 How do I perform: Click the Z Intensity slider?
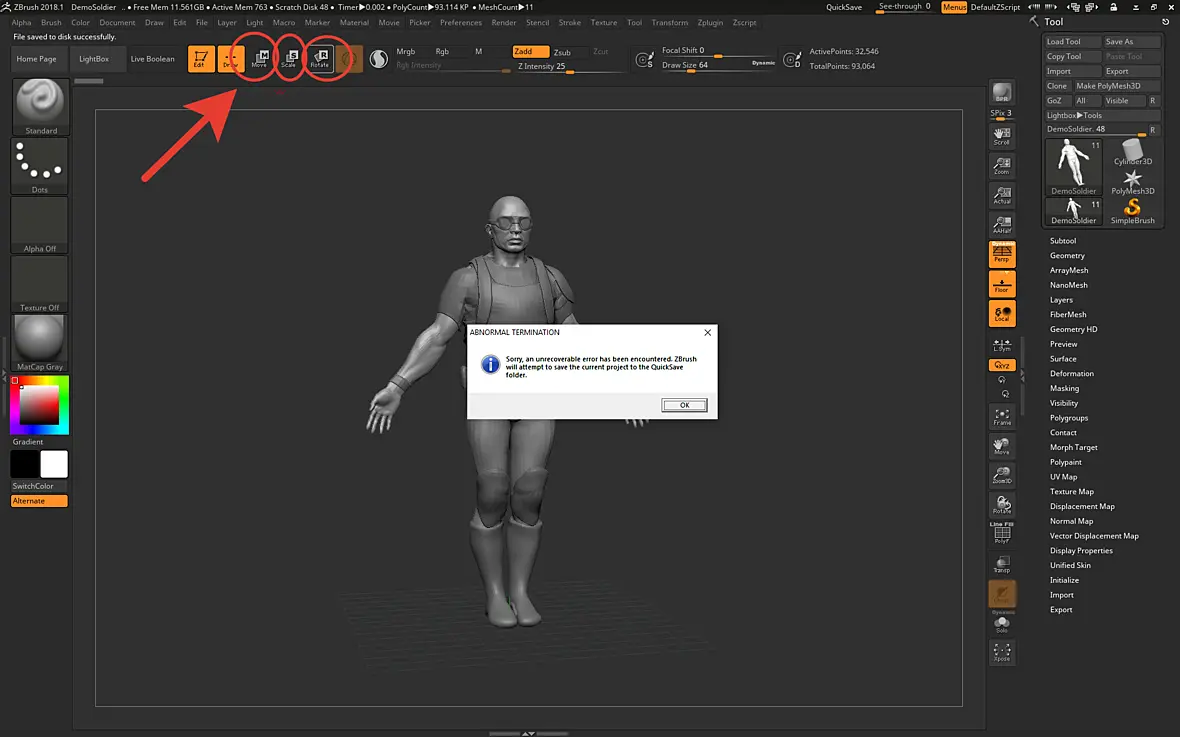click(570, 66)
